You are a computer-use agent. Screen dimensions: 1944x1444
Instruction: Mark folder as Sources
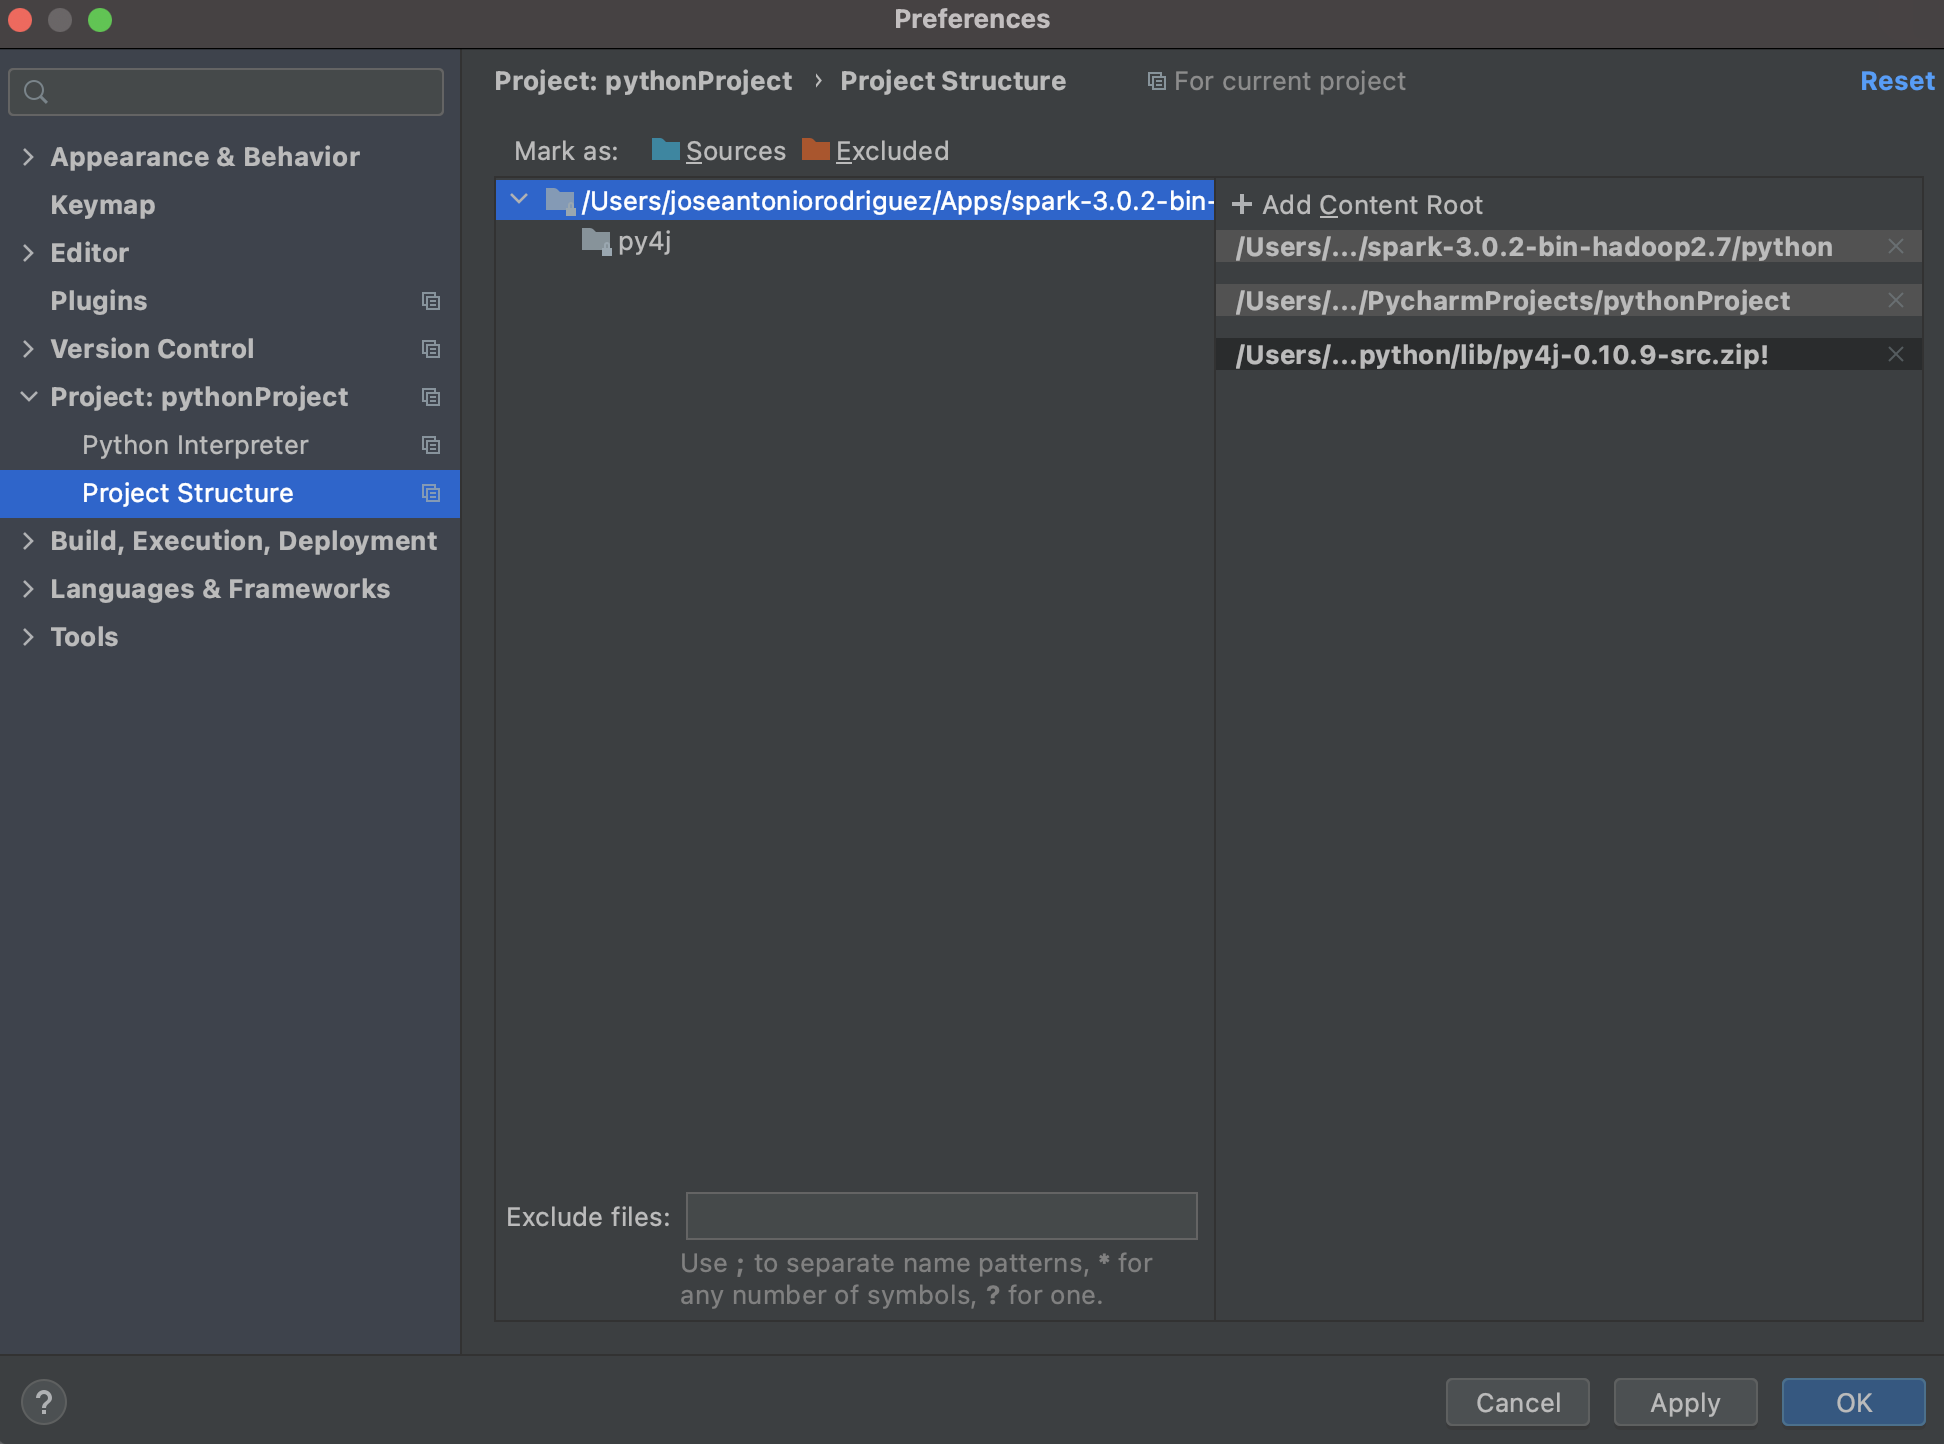pos(719,151)
